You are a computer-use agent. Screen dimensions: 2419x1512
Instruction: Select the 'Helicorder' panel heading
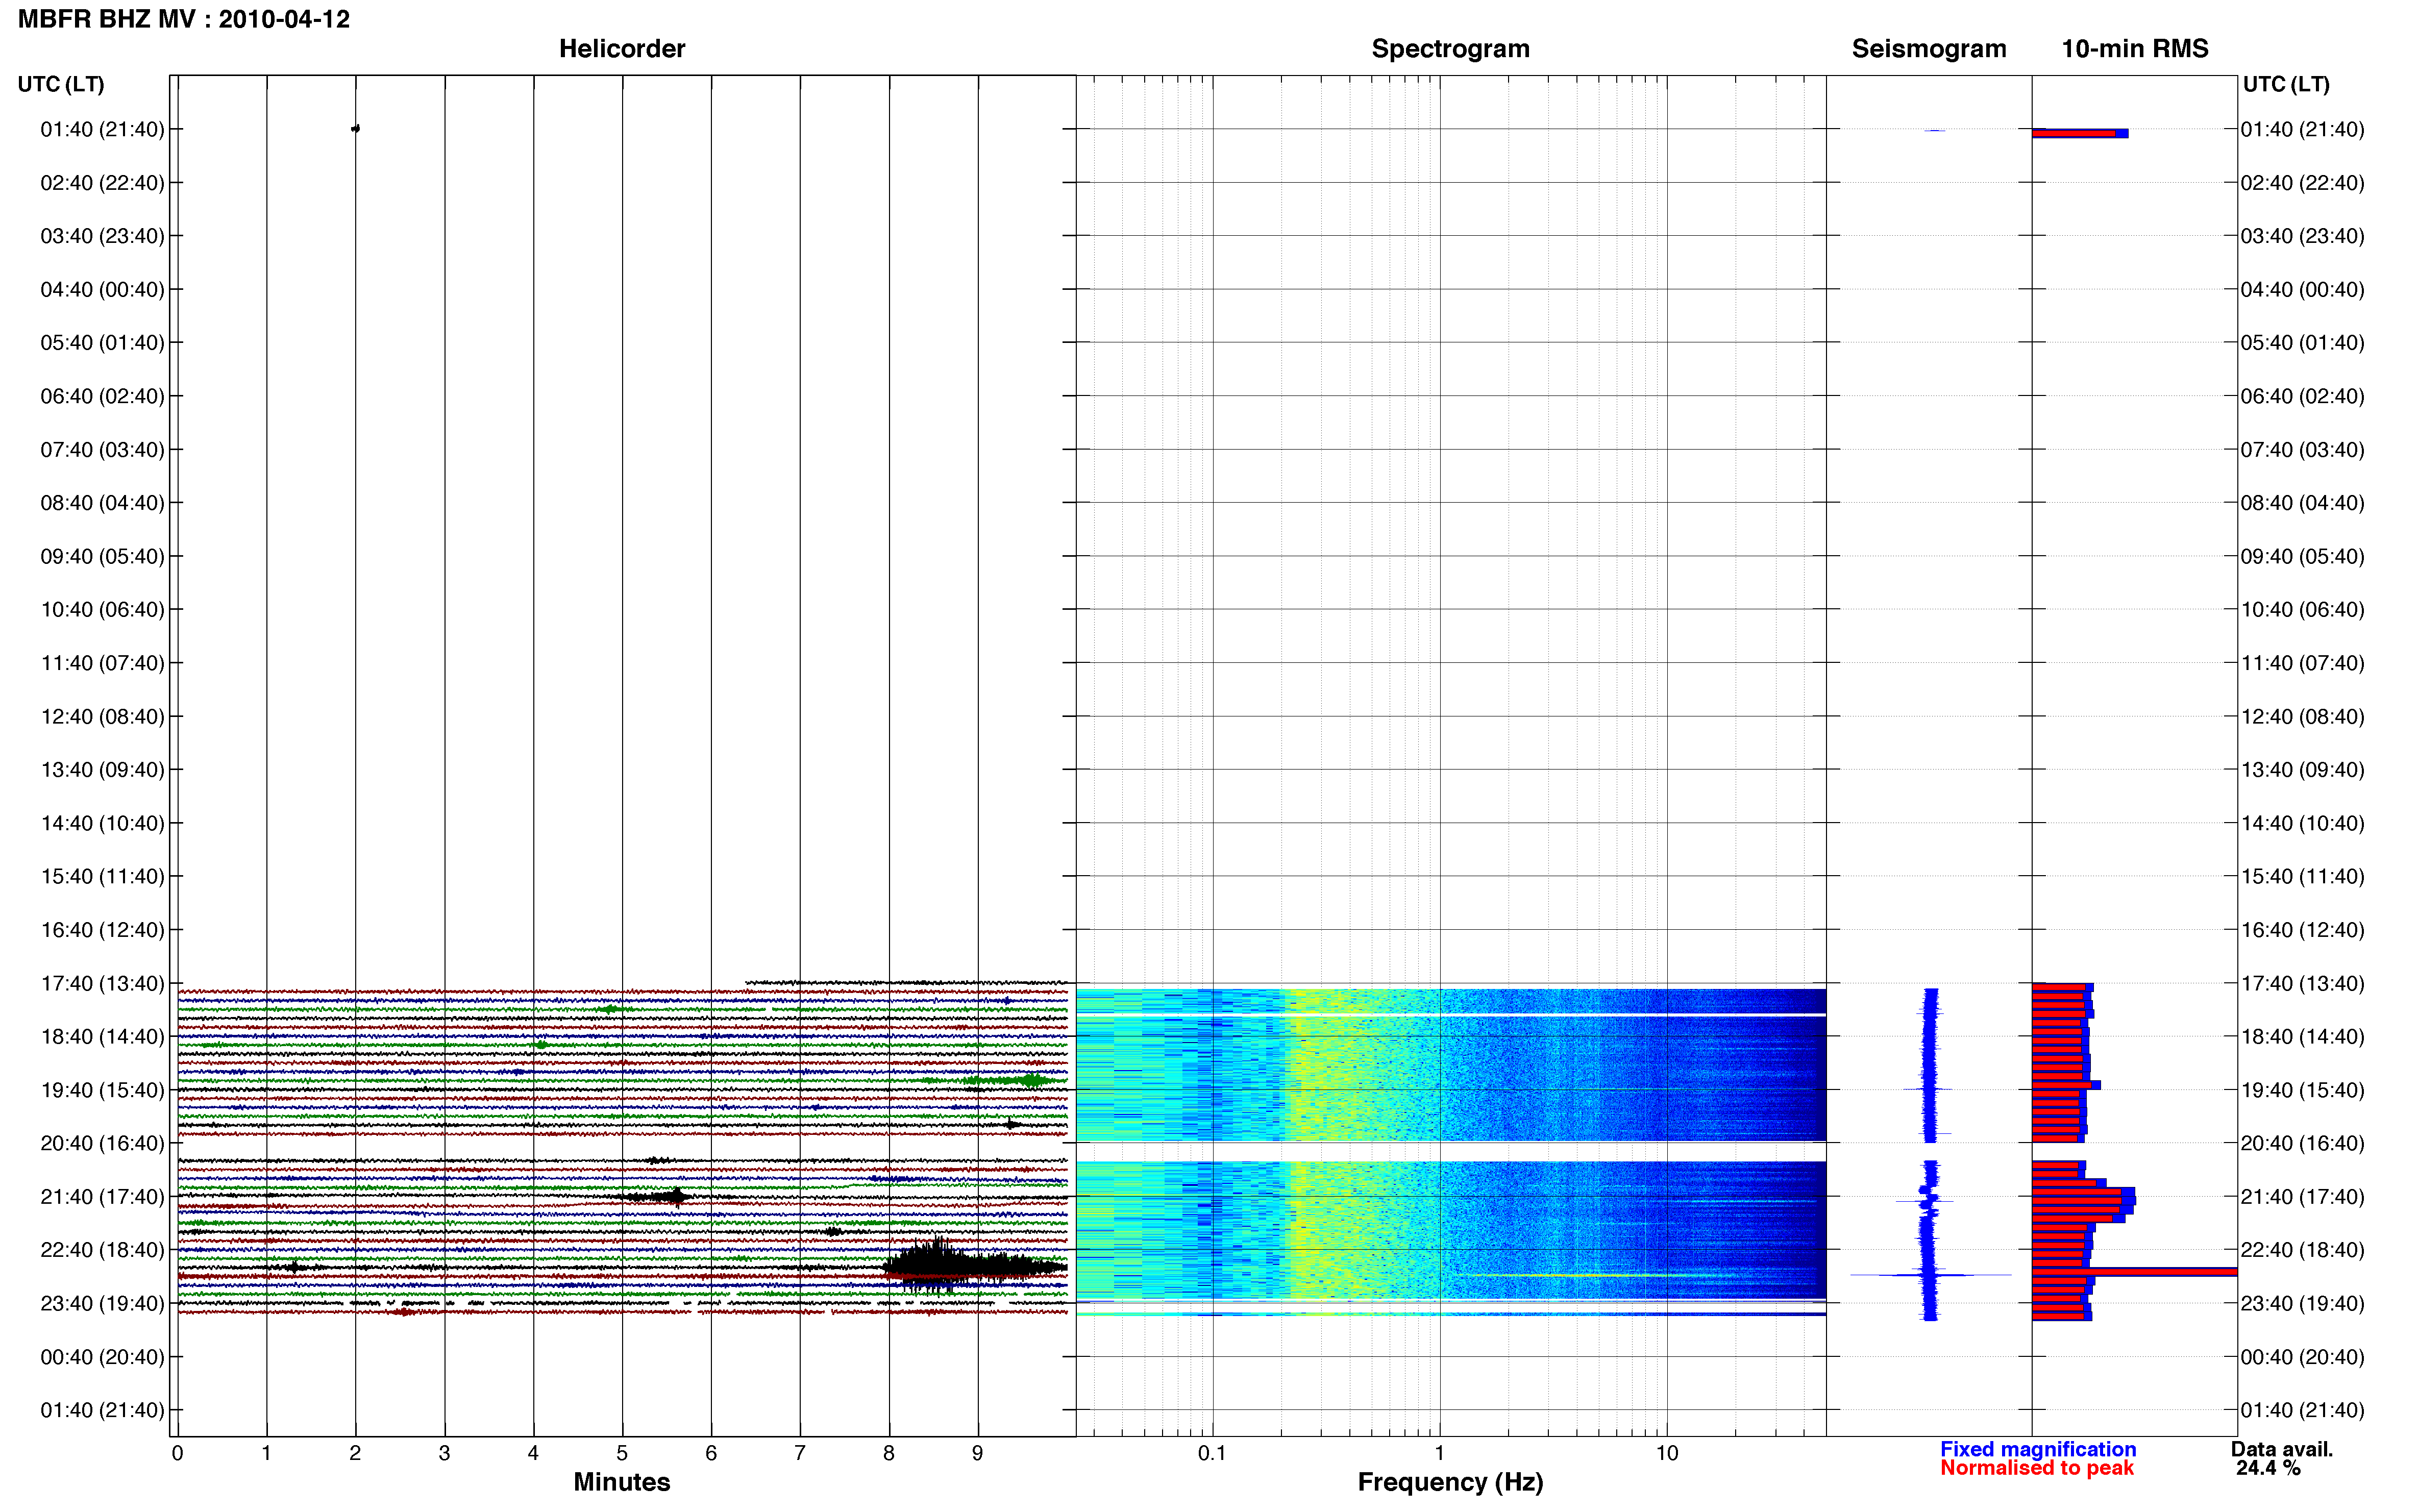(622, 49)
